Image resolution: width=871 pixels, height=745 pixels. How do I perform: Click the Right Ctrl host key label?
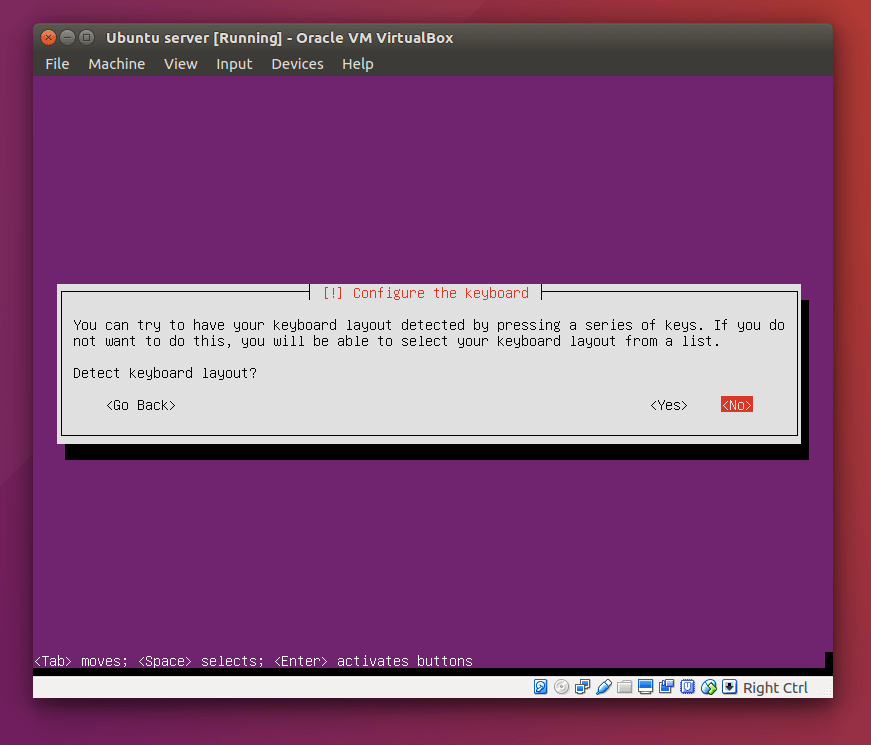click(x=775, y=688)
